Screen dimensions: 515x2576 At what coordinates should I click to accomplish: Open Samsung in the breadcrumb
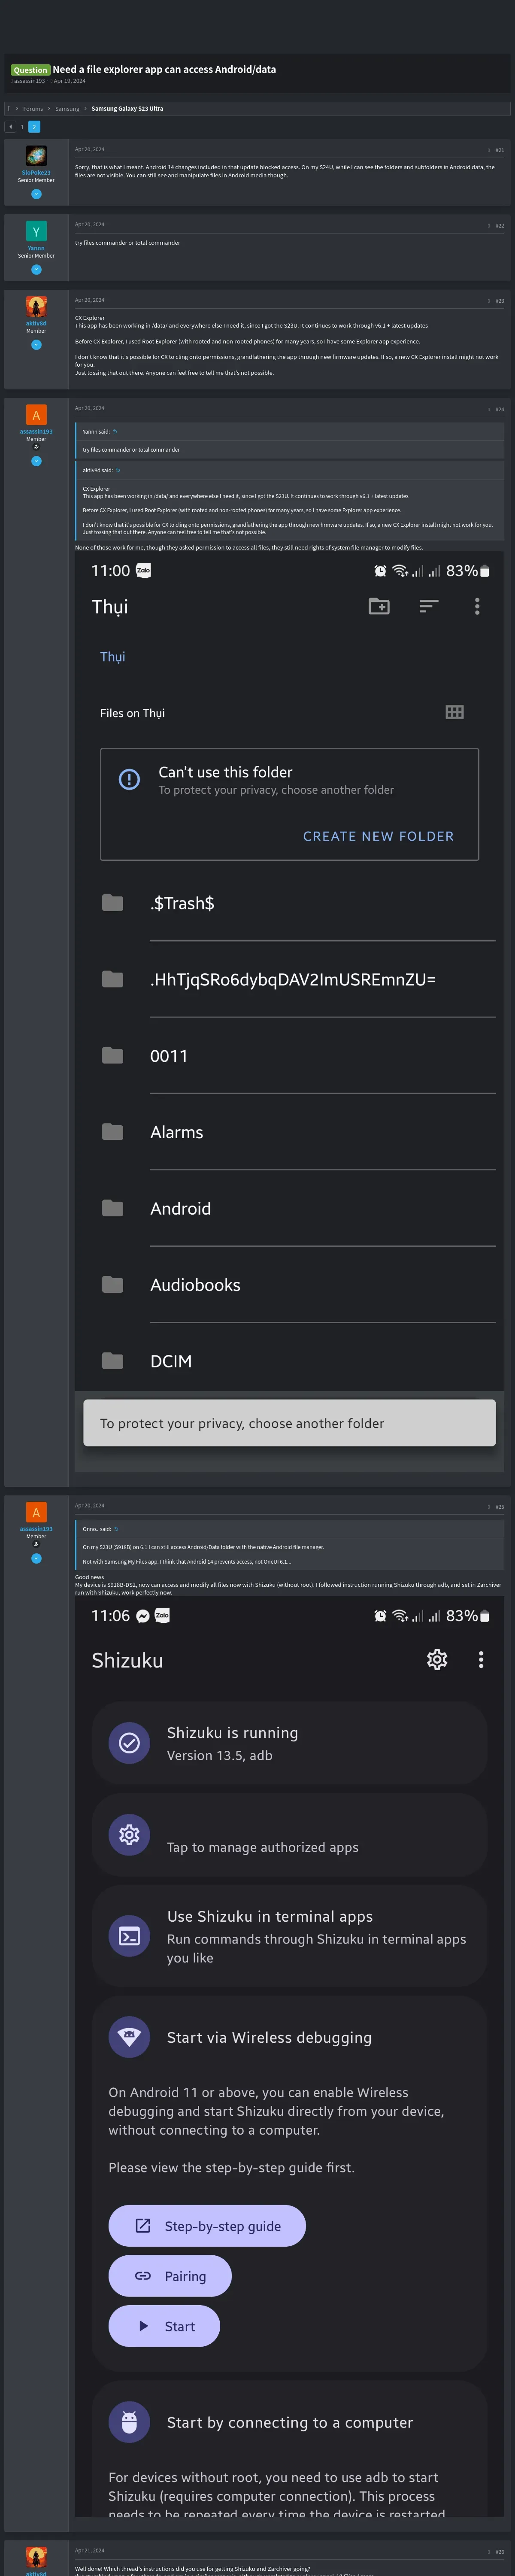pos(67,108)
